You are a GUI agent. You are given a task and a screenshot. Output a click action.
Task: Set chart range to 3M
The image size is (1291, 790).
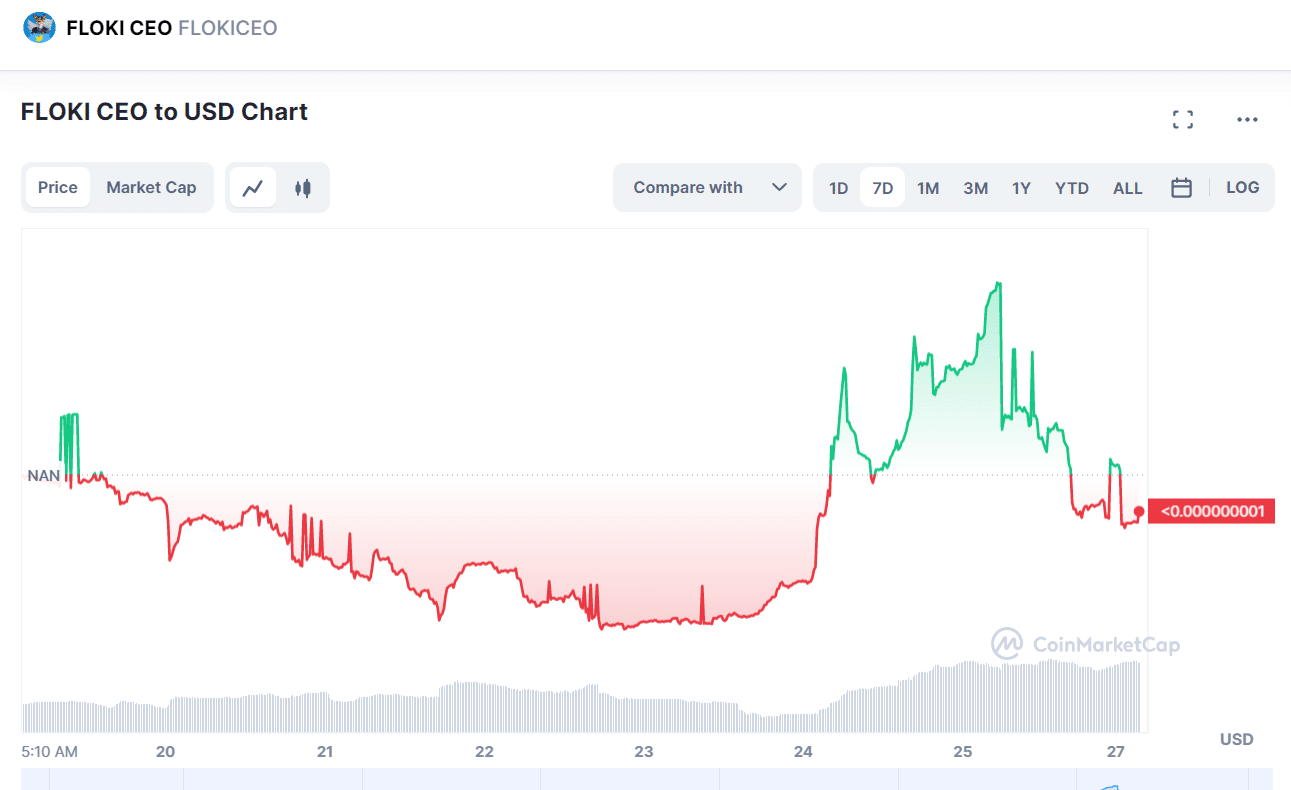[975, 188]
